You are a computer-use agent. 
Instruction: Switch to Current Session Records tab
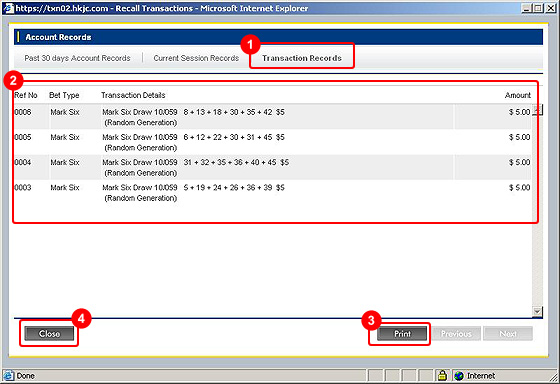[x=196, y=58]
